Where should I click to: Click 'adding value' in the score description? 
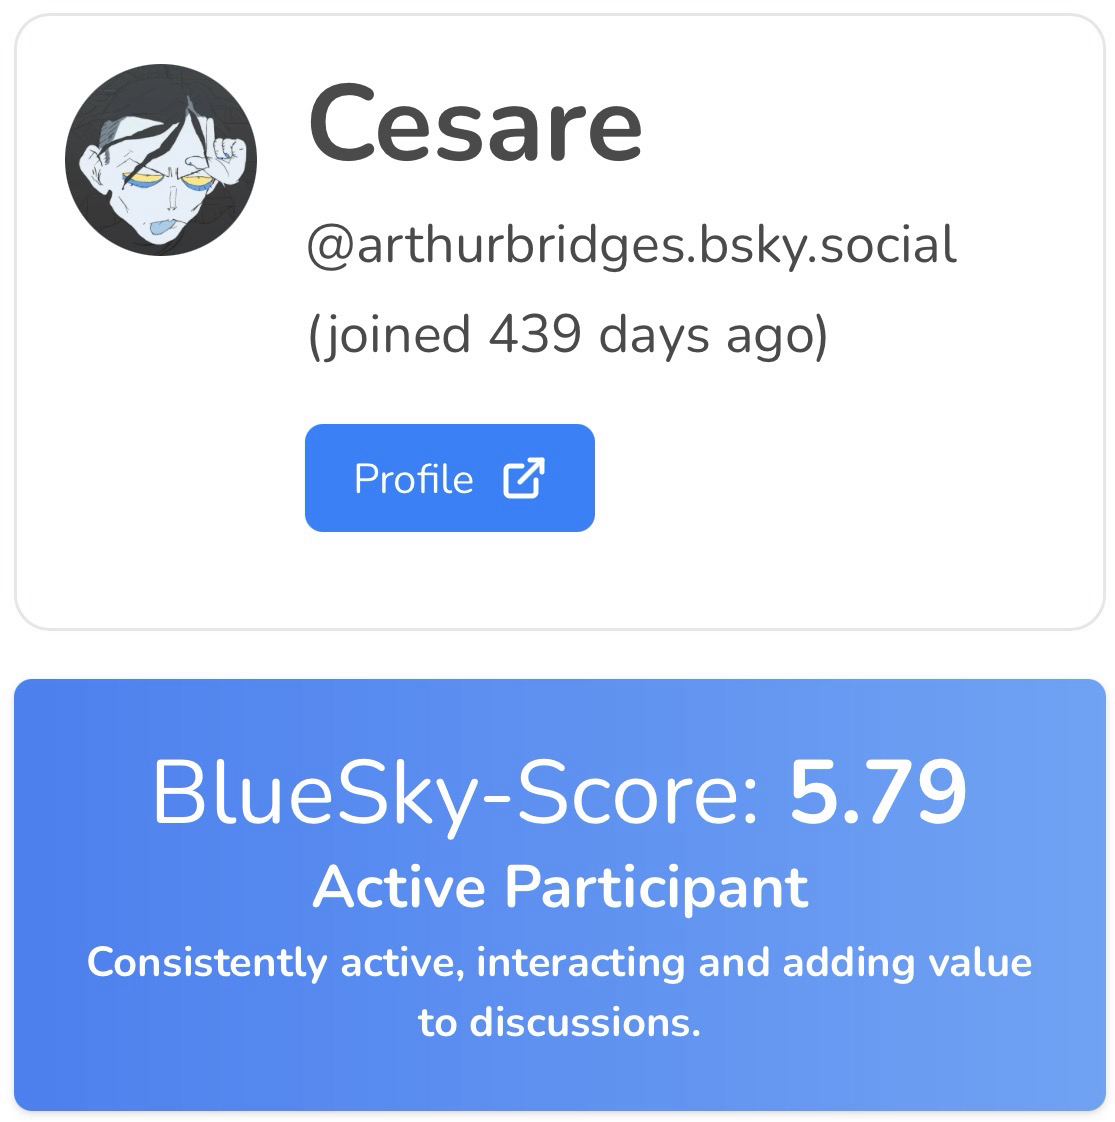pyautogui.click(x=907, y=962)
